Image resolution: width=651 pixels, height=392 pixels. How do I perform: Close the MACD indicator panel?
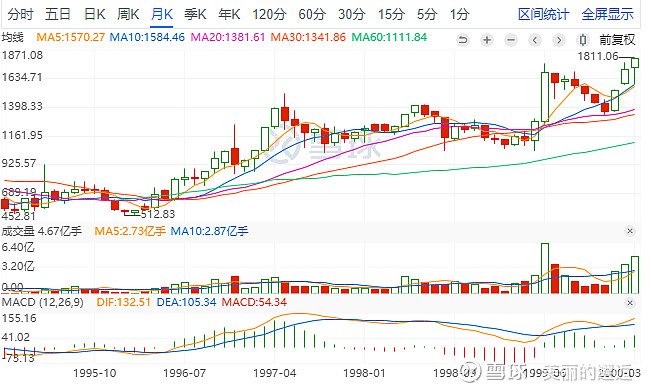pyautogui.click(x=630, y=303)
